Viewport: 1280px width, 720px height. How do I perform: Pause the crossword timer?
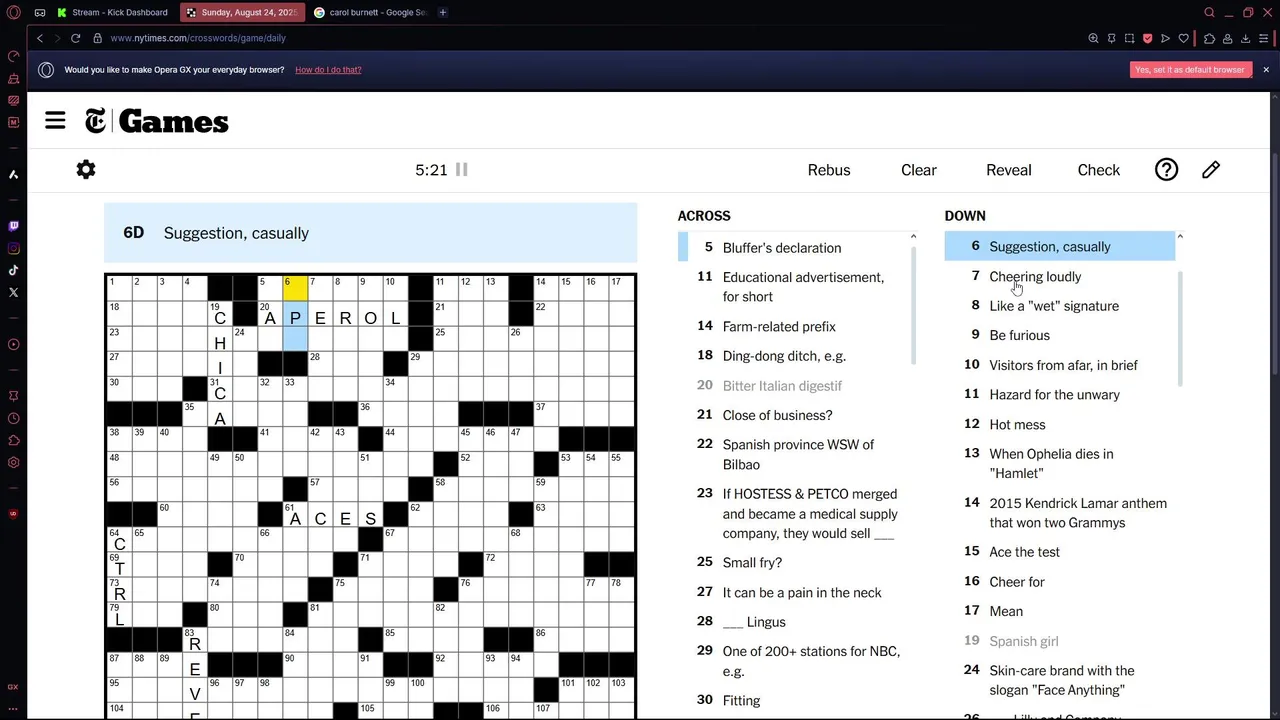(462, 170)
